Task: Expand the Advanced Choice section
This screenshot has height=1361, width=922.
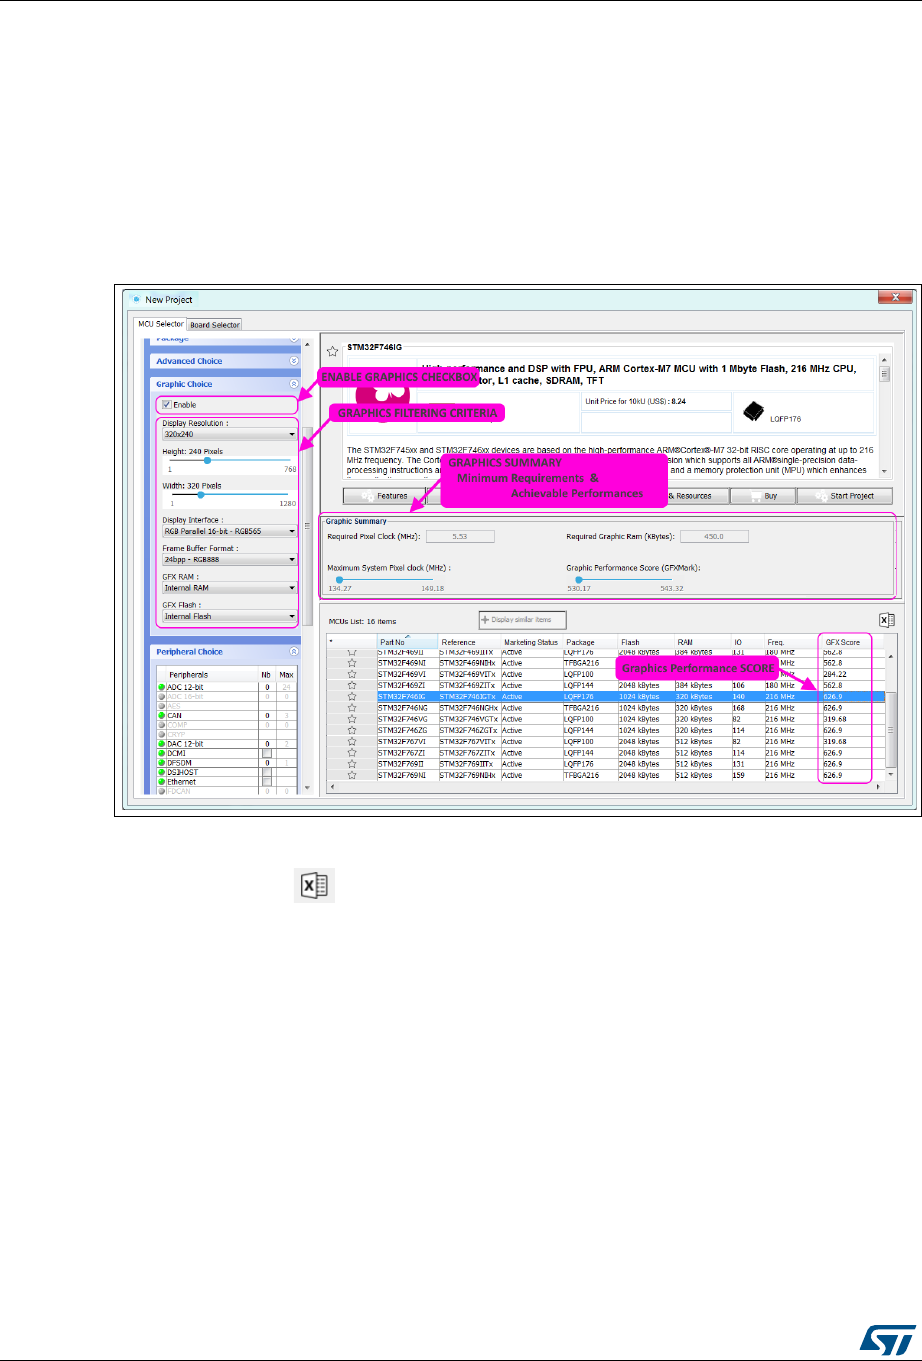Action: pyautogui.click(x=294, y=361)
